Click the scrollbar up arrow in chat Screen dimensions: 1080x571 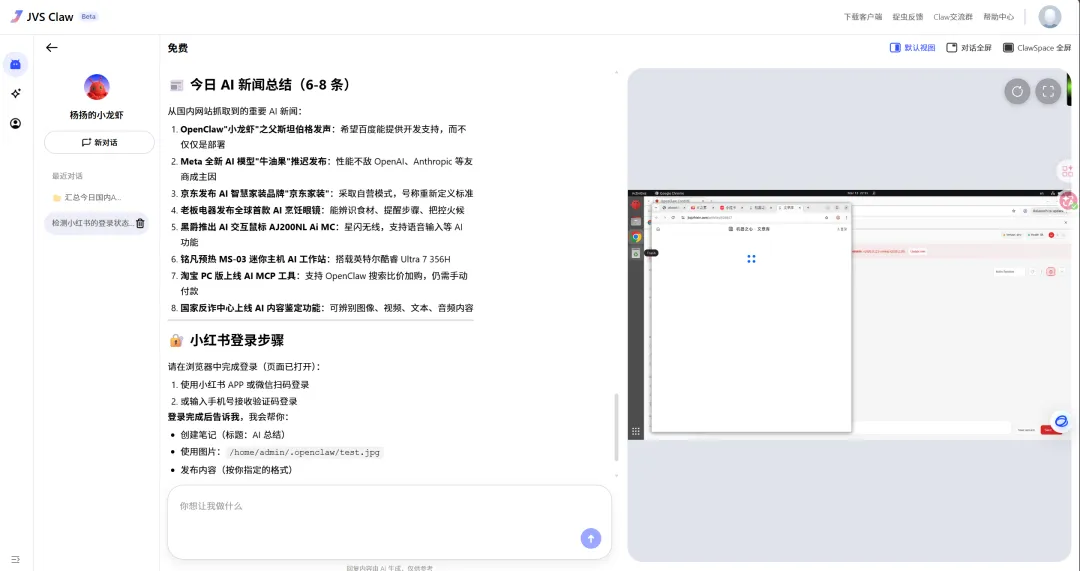coord(616,72)
